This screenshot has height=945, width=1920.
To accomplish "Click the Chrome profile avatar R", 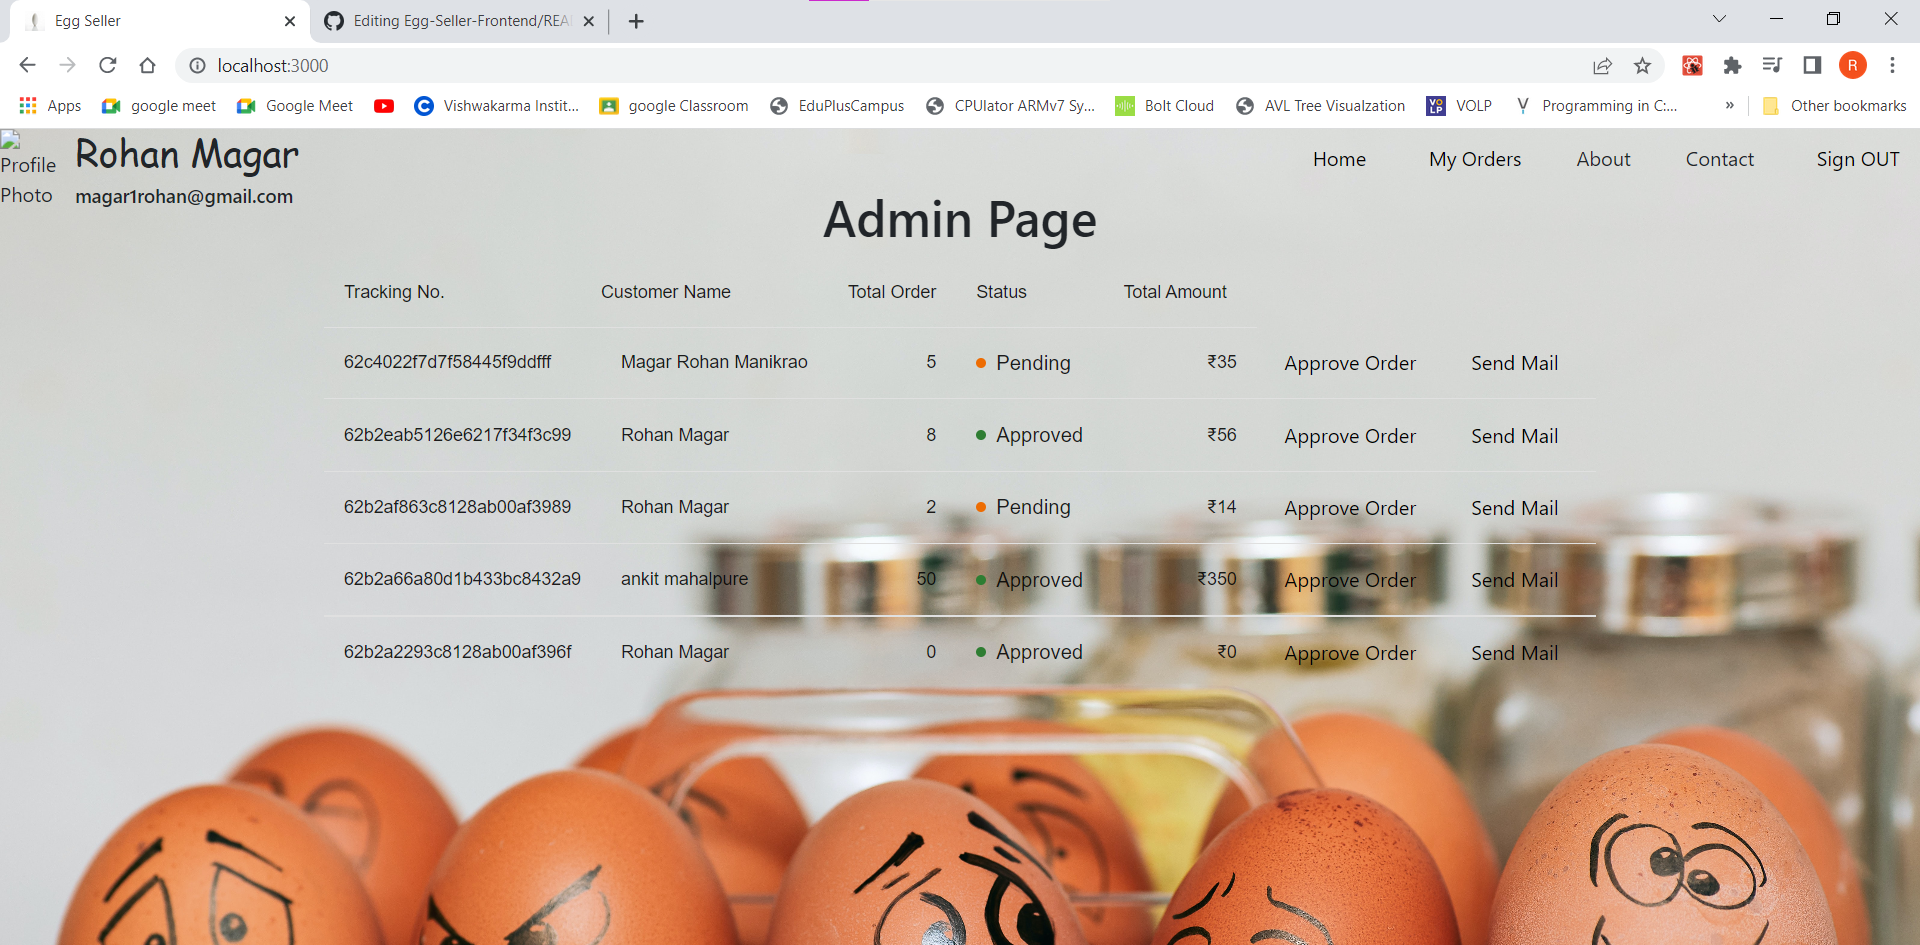I will [x=1854, y=65].
